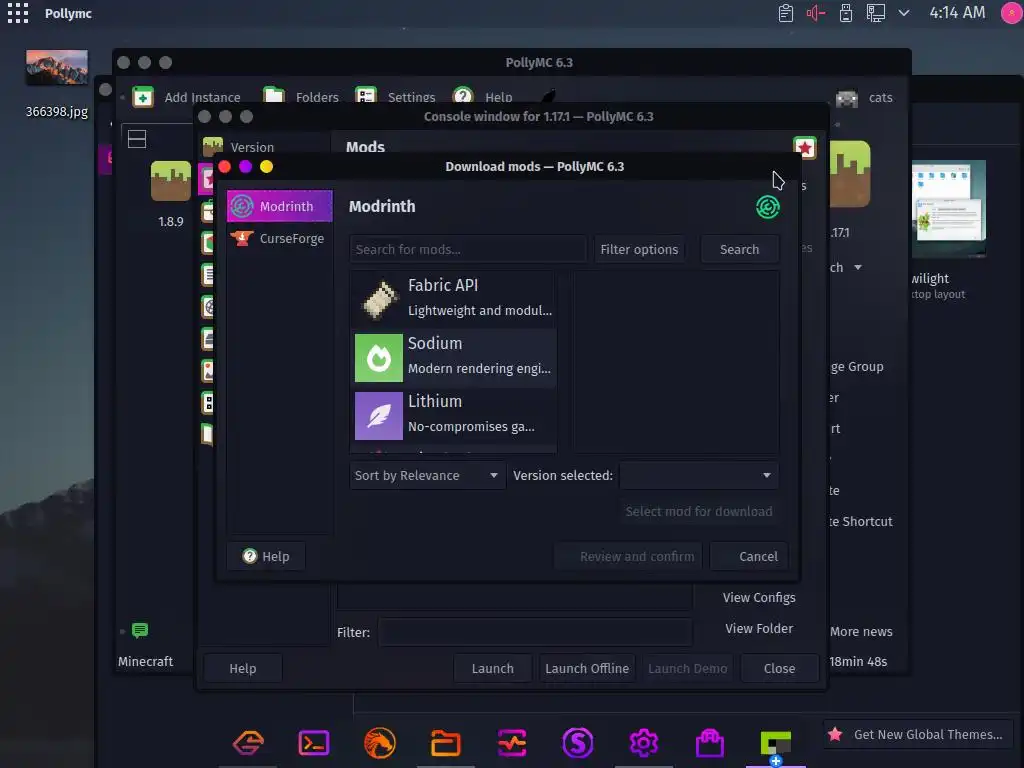Viewport: 1024px width, 768px height.
Task: Select the CurseForge provider in the sidebar
Action: pyautogui.click(x=280, y=238)
